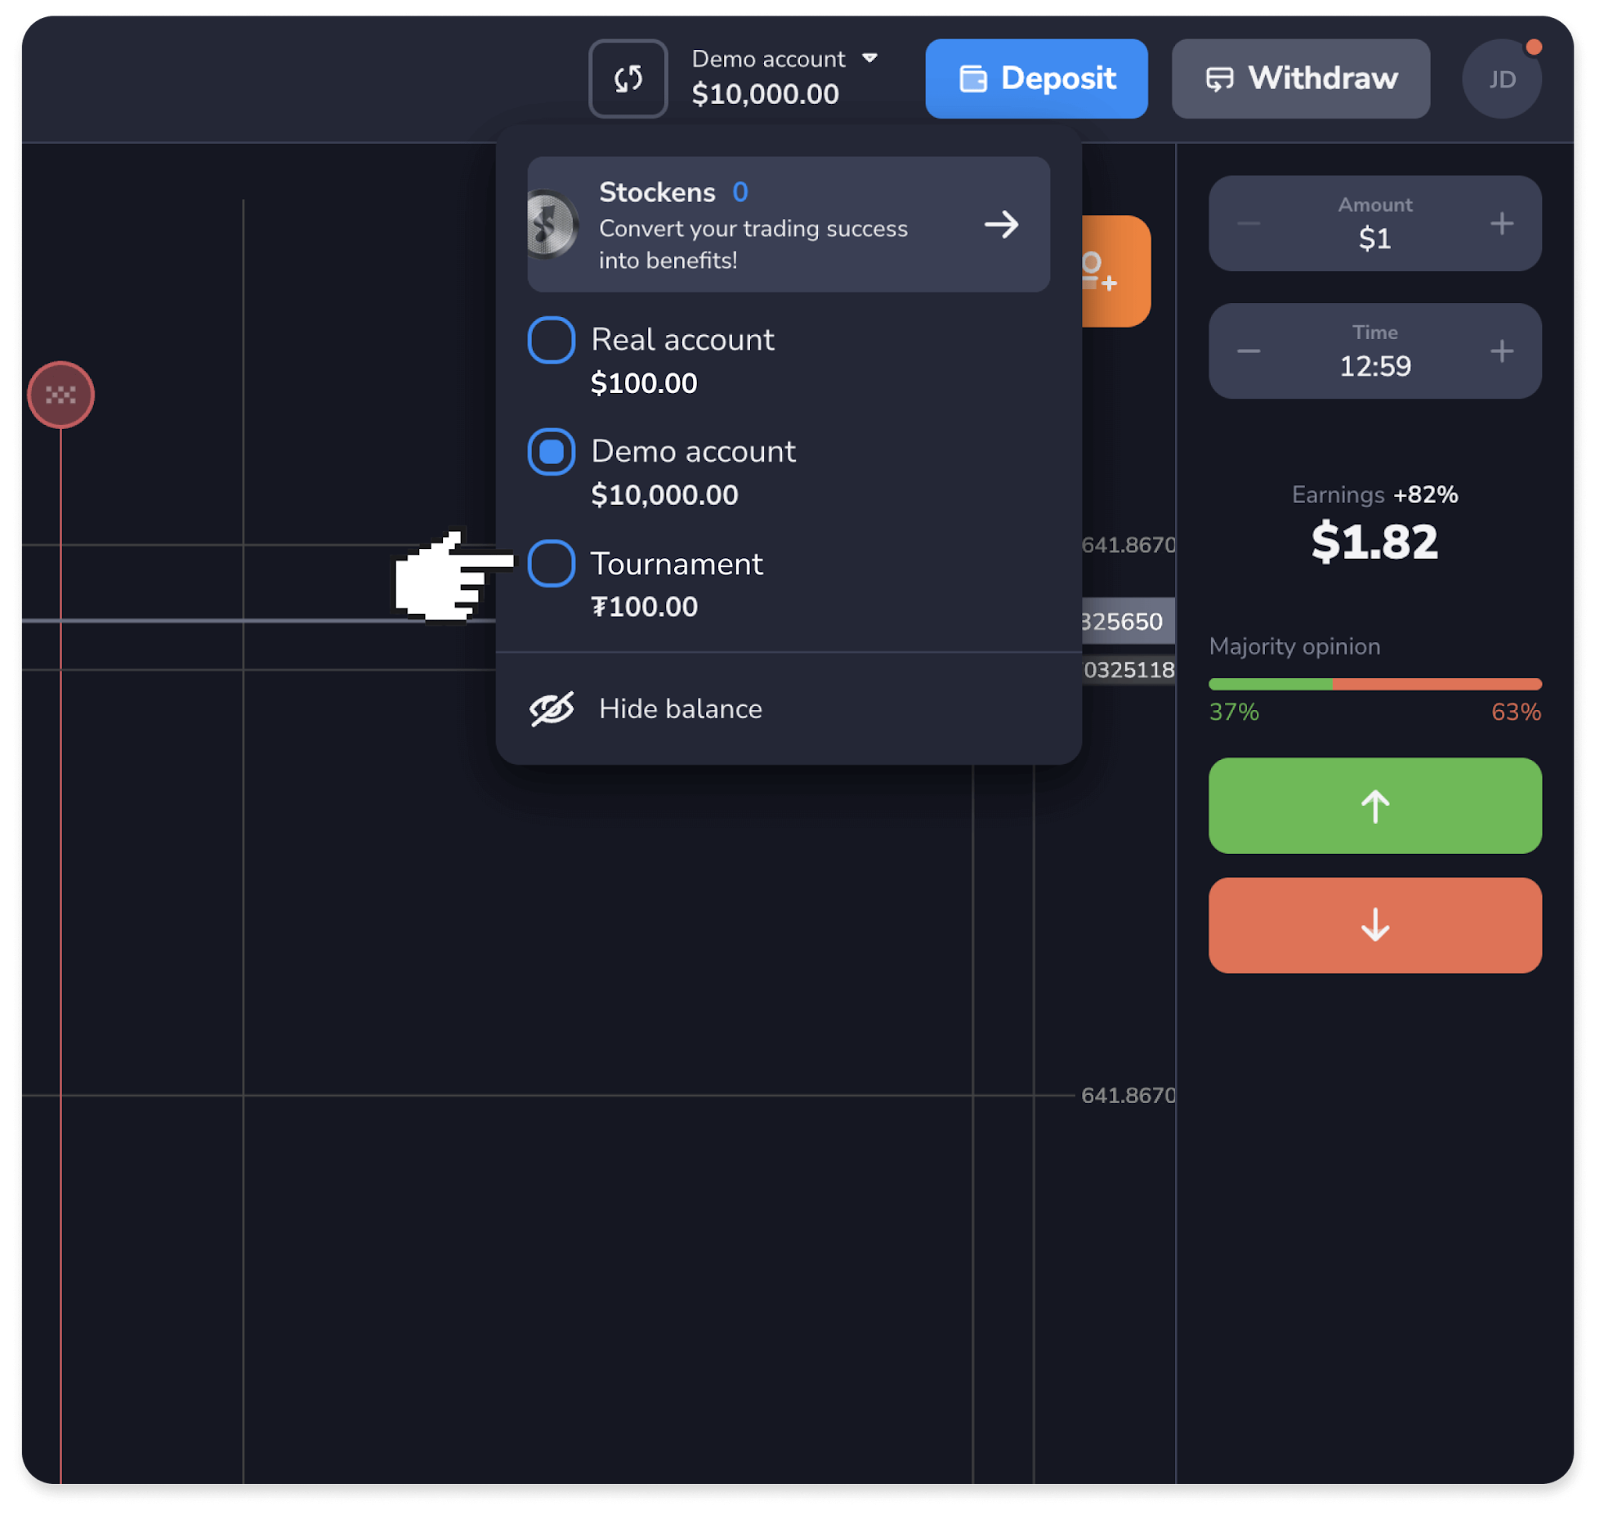Viewport: 1600px width, 1516px height.
Task: Click the red down arrow trade button
Action: click(x=1374, y=925)
